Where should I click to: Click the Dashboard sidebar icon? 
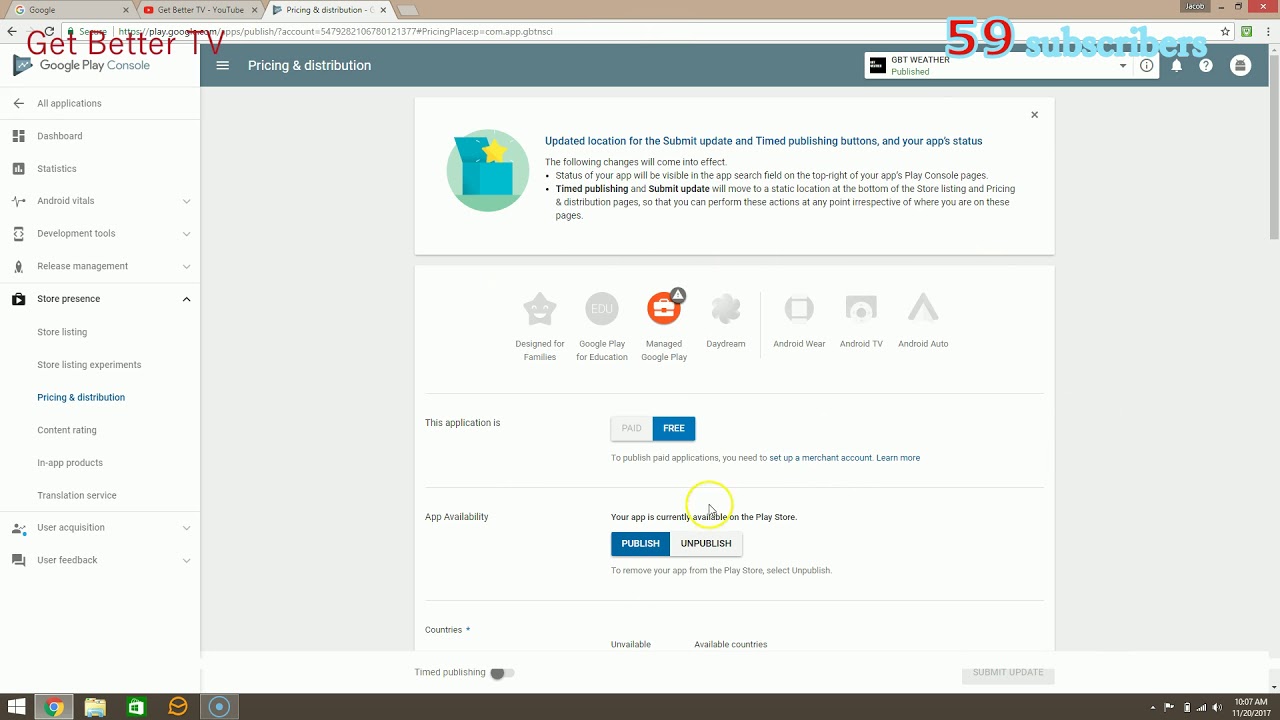18,136
